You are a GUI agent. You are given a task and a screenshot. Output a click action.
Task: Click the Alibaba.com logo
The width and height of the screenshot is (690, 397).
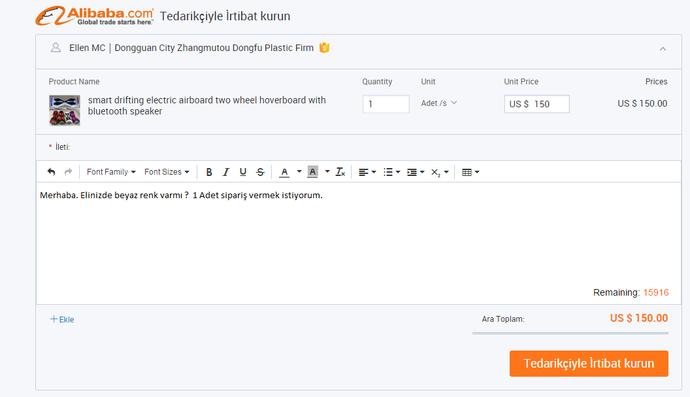click(95, 16)
